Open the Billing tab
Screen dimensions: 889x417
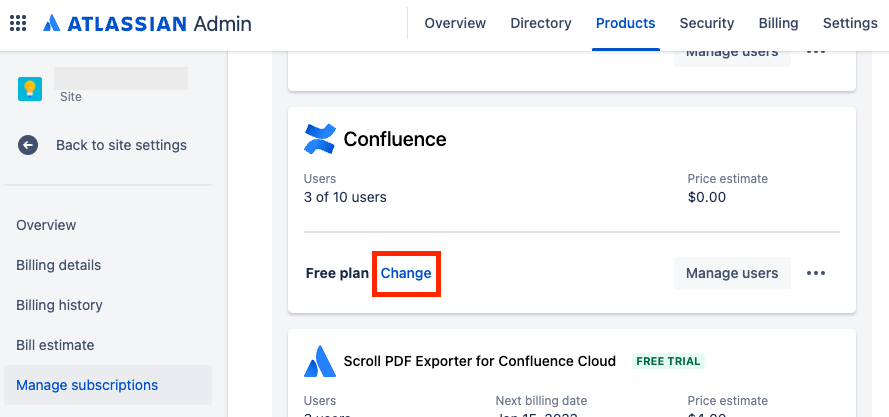pyautogui.click(x=778, y=23)
